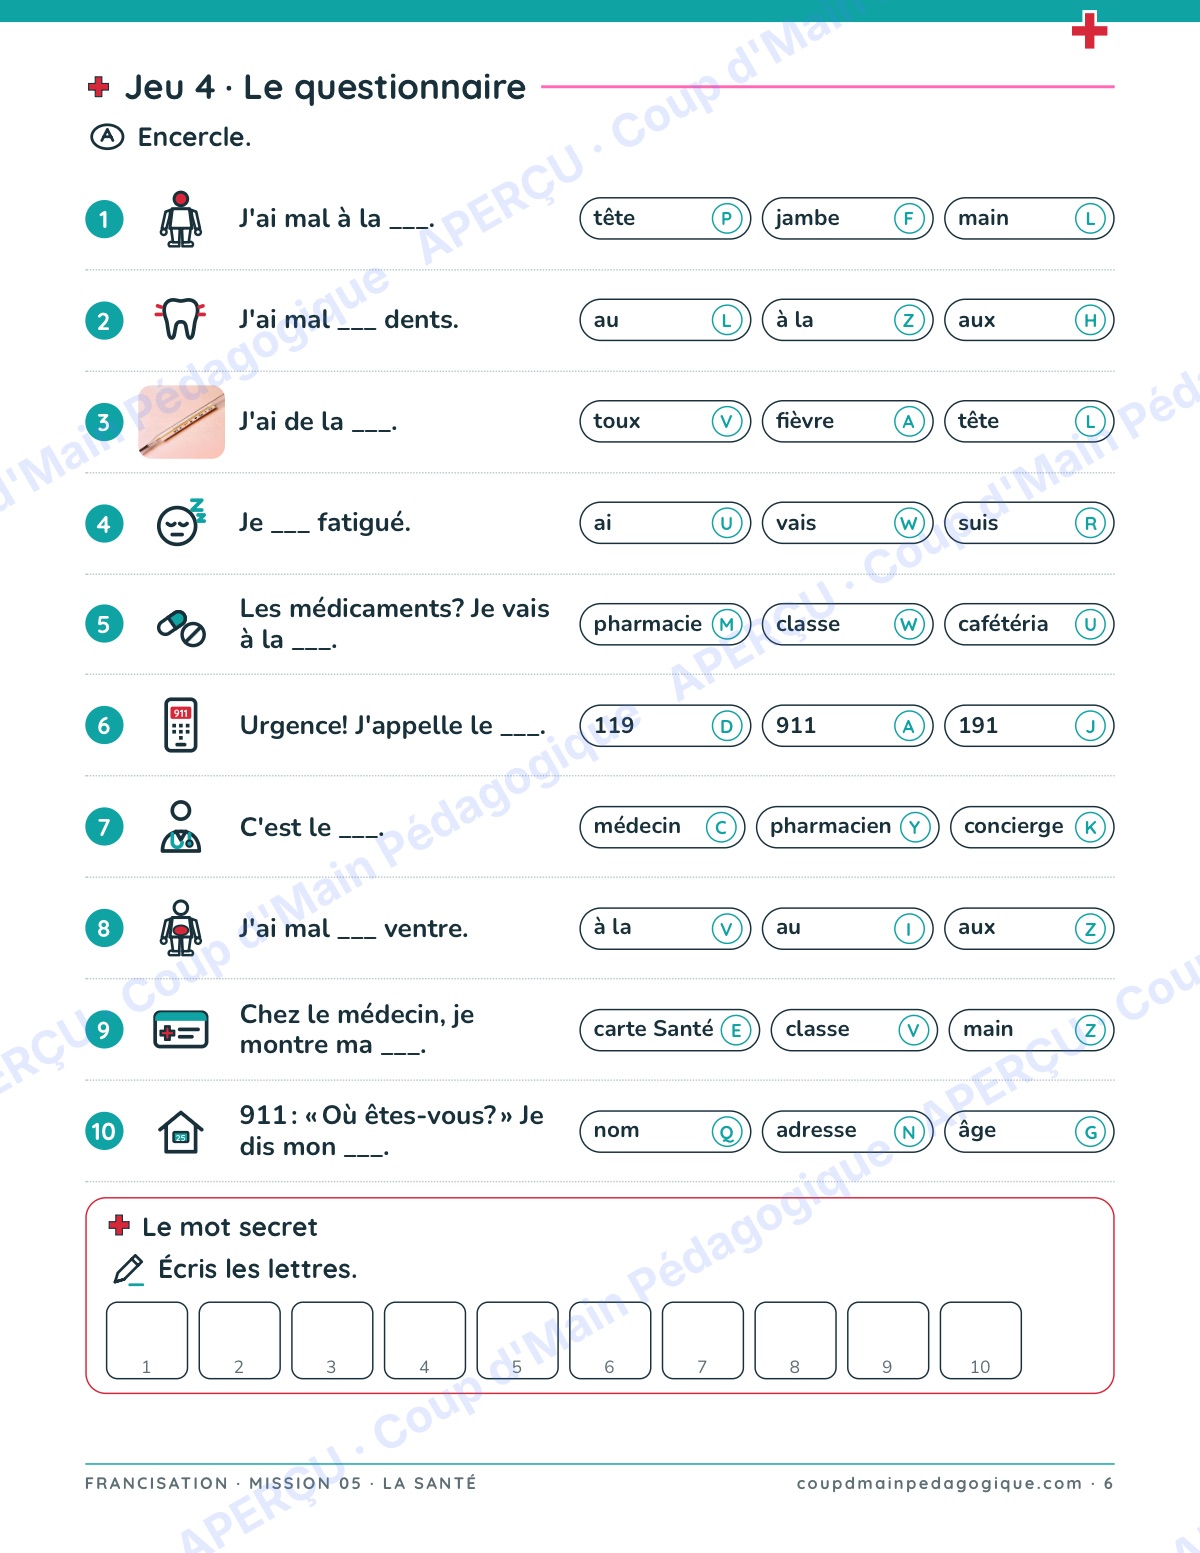1200x1553 pixels.
Task: Click the 911 phone icon
Action: coord(181,725)
